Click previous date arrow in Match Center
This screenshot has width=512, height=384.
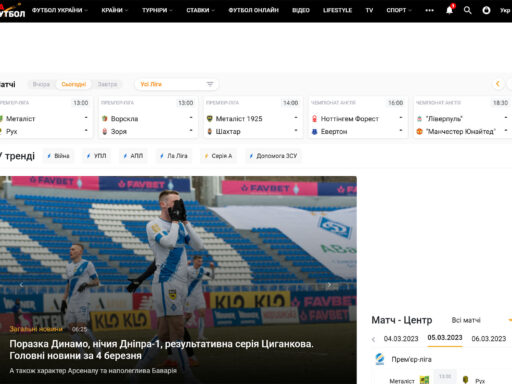(373, 339)
